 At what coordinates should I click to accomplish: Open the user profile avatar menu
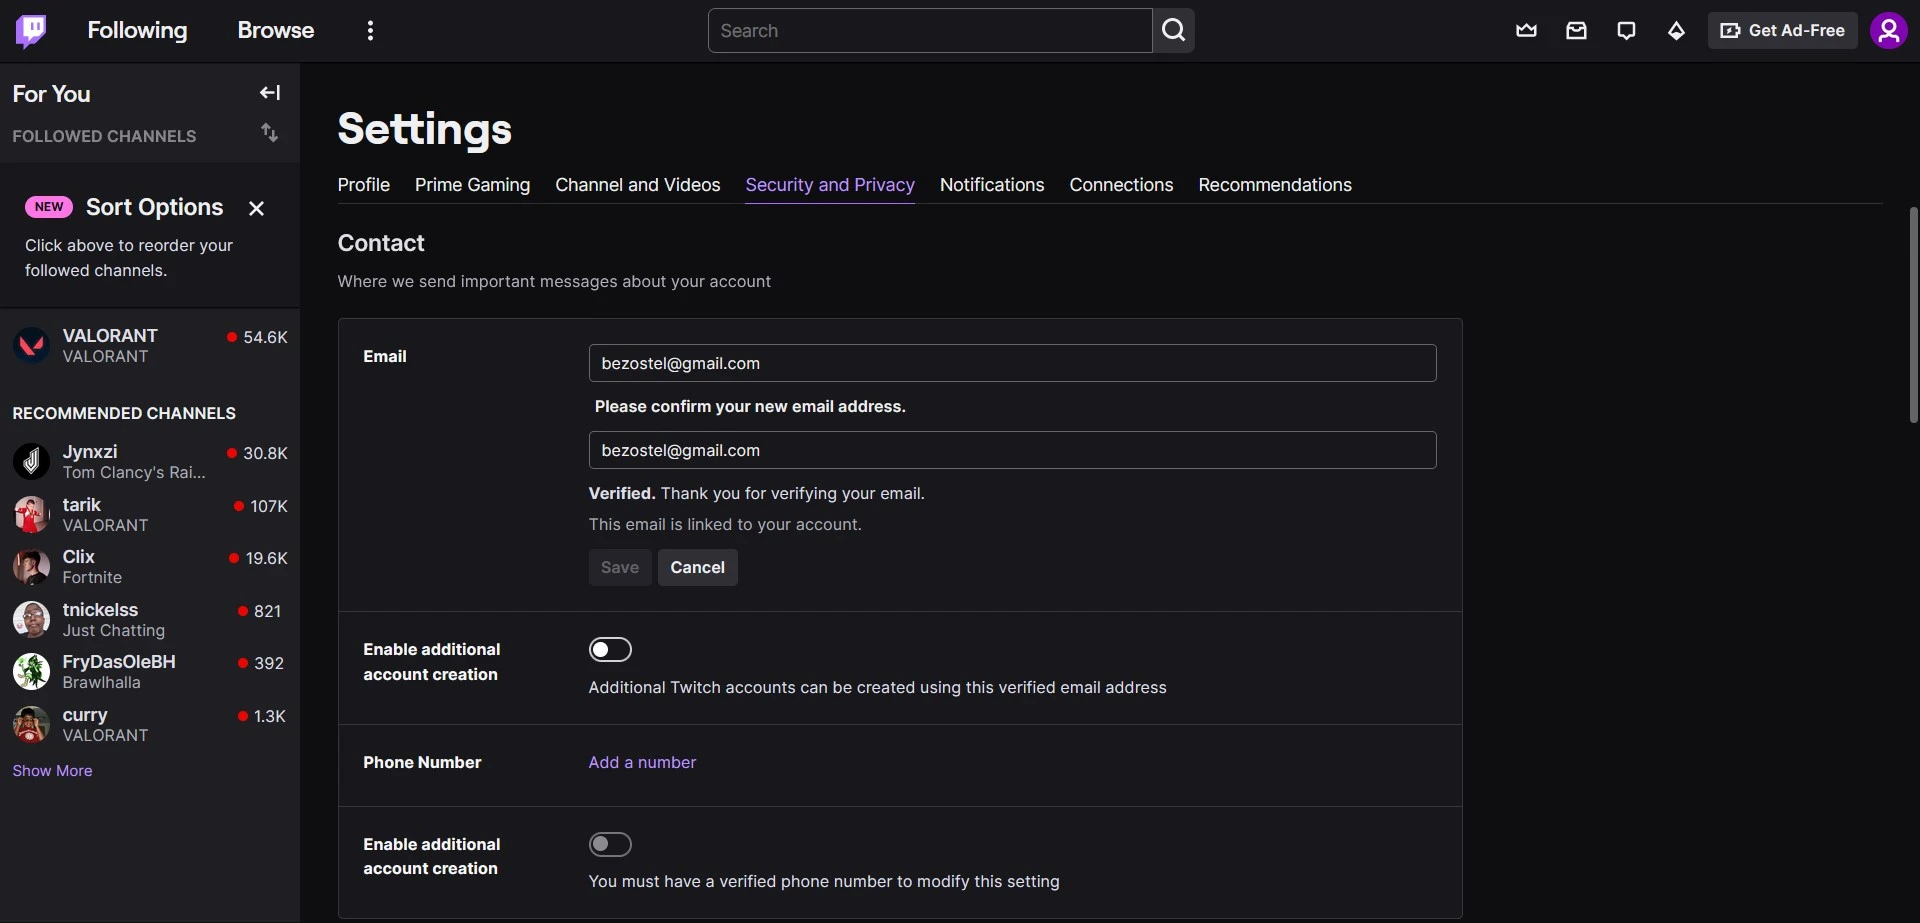click(x=1889, y=31)
